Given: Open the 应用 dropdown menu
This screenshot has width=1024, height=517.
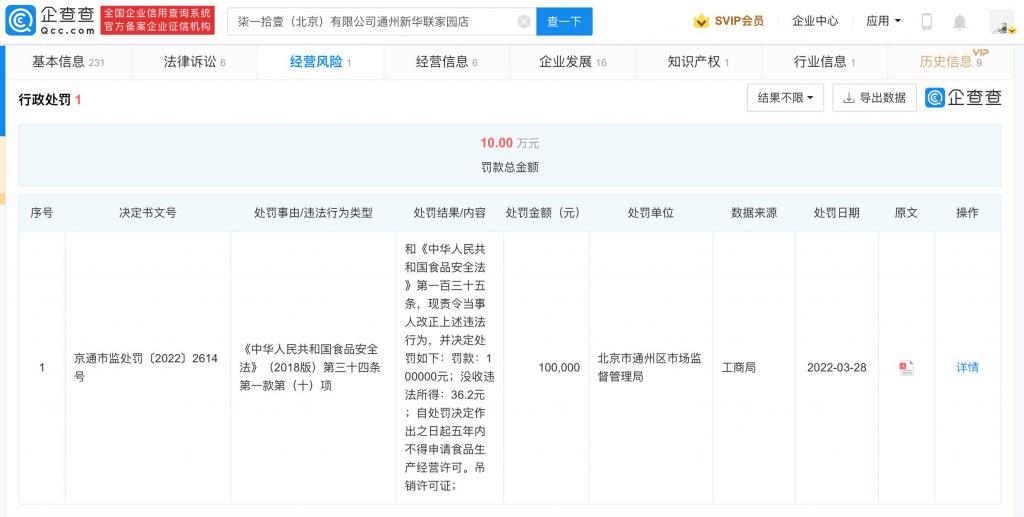Looking at the screenshot, I should (883, 21).
